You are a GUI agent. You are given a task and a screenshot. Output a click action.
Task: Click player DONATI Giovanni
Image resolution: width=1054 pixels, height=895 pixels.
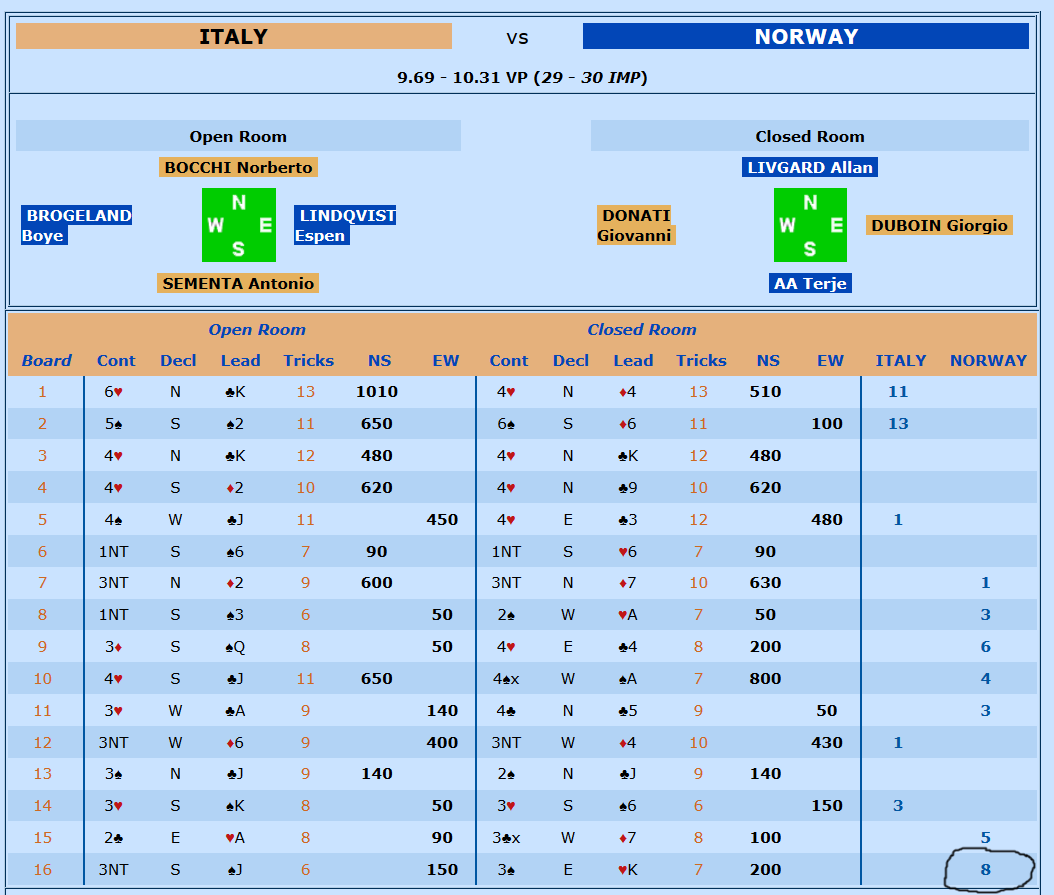(x=635, y=225)
